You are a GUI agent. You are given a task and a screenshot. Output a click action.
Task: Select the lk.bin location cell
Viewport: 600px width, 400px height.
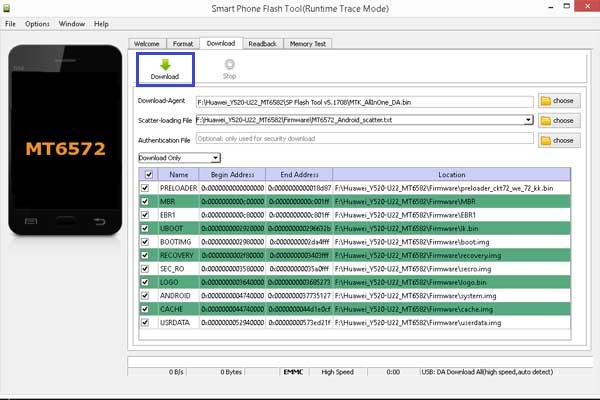coord(452,228)
